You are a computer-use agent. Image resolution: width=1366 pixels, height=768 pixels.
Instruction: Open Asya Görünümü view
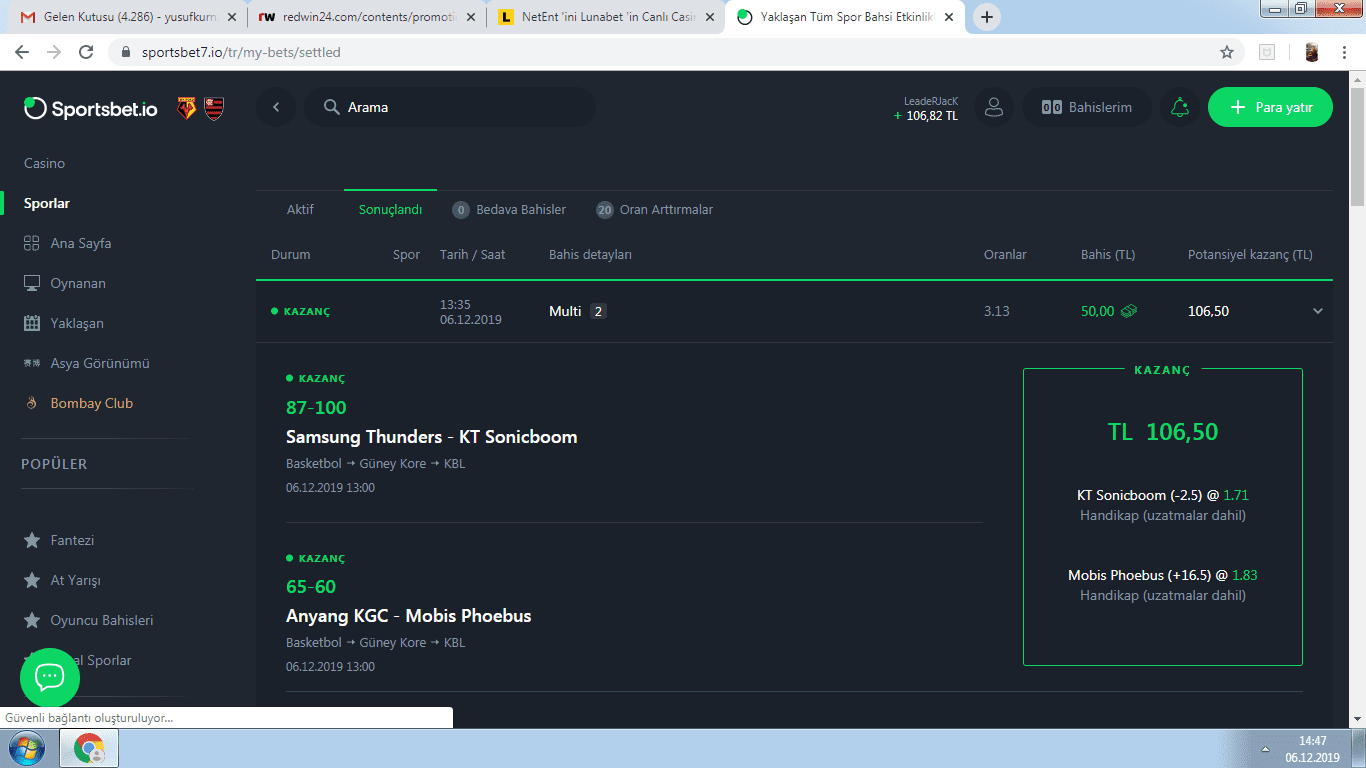pyautogui.click(x=100, y=363)
